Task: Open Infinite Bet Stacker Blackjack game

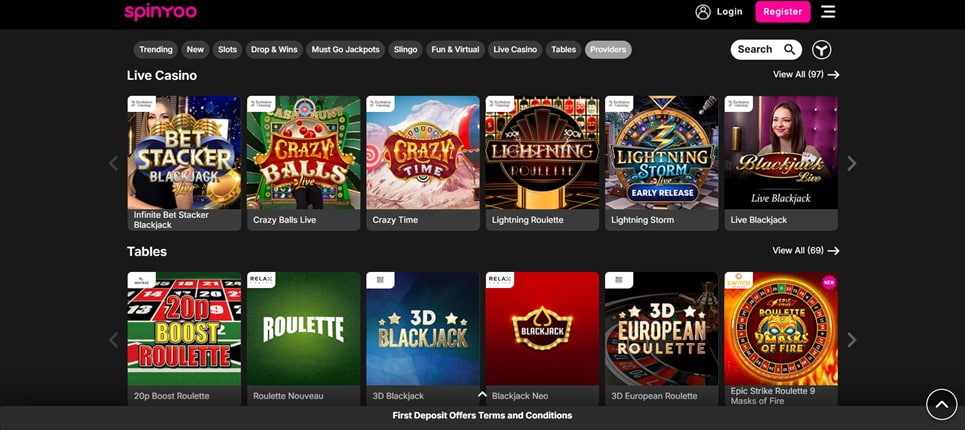Action: tap(184, 163)
